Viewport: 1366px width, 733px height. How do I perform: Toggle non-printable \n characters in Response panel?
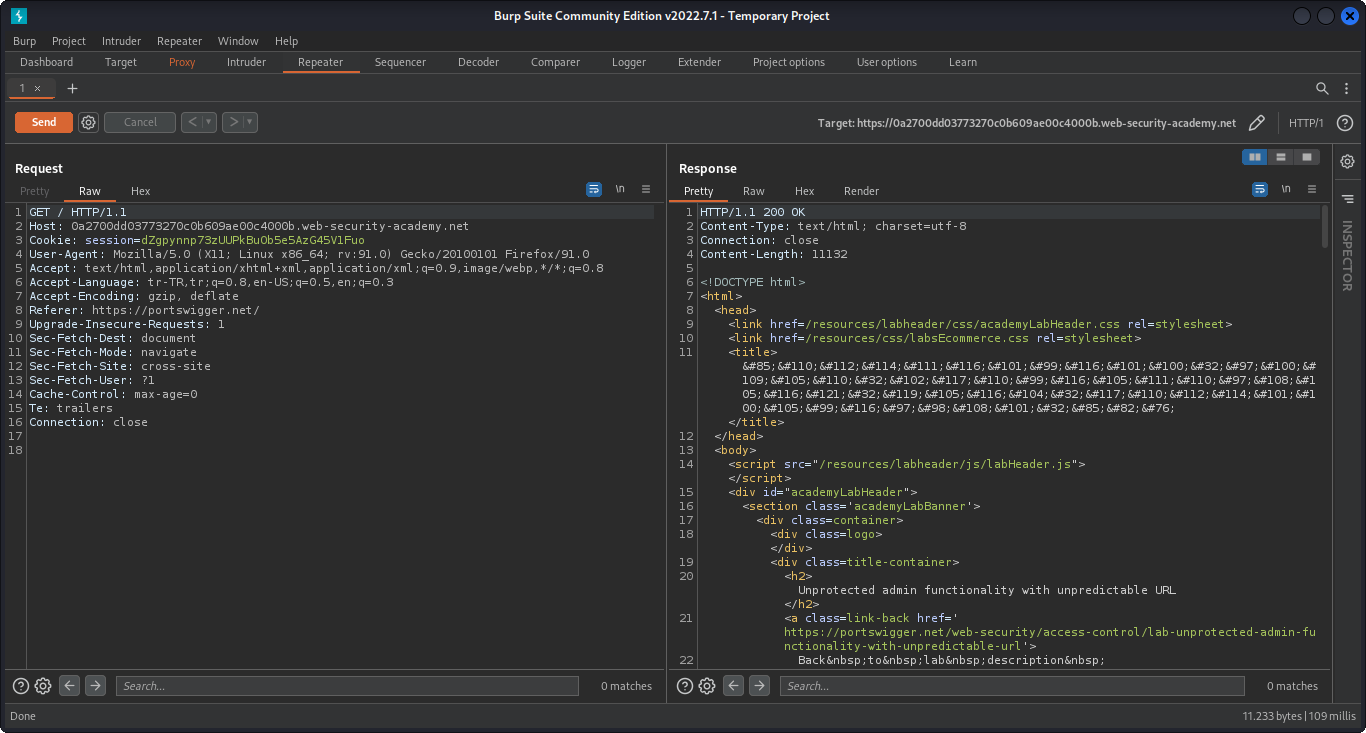pyautogui.click(x=1286, y=189)
